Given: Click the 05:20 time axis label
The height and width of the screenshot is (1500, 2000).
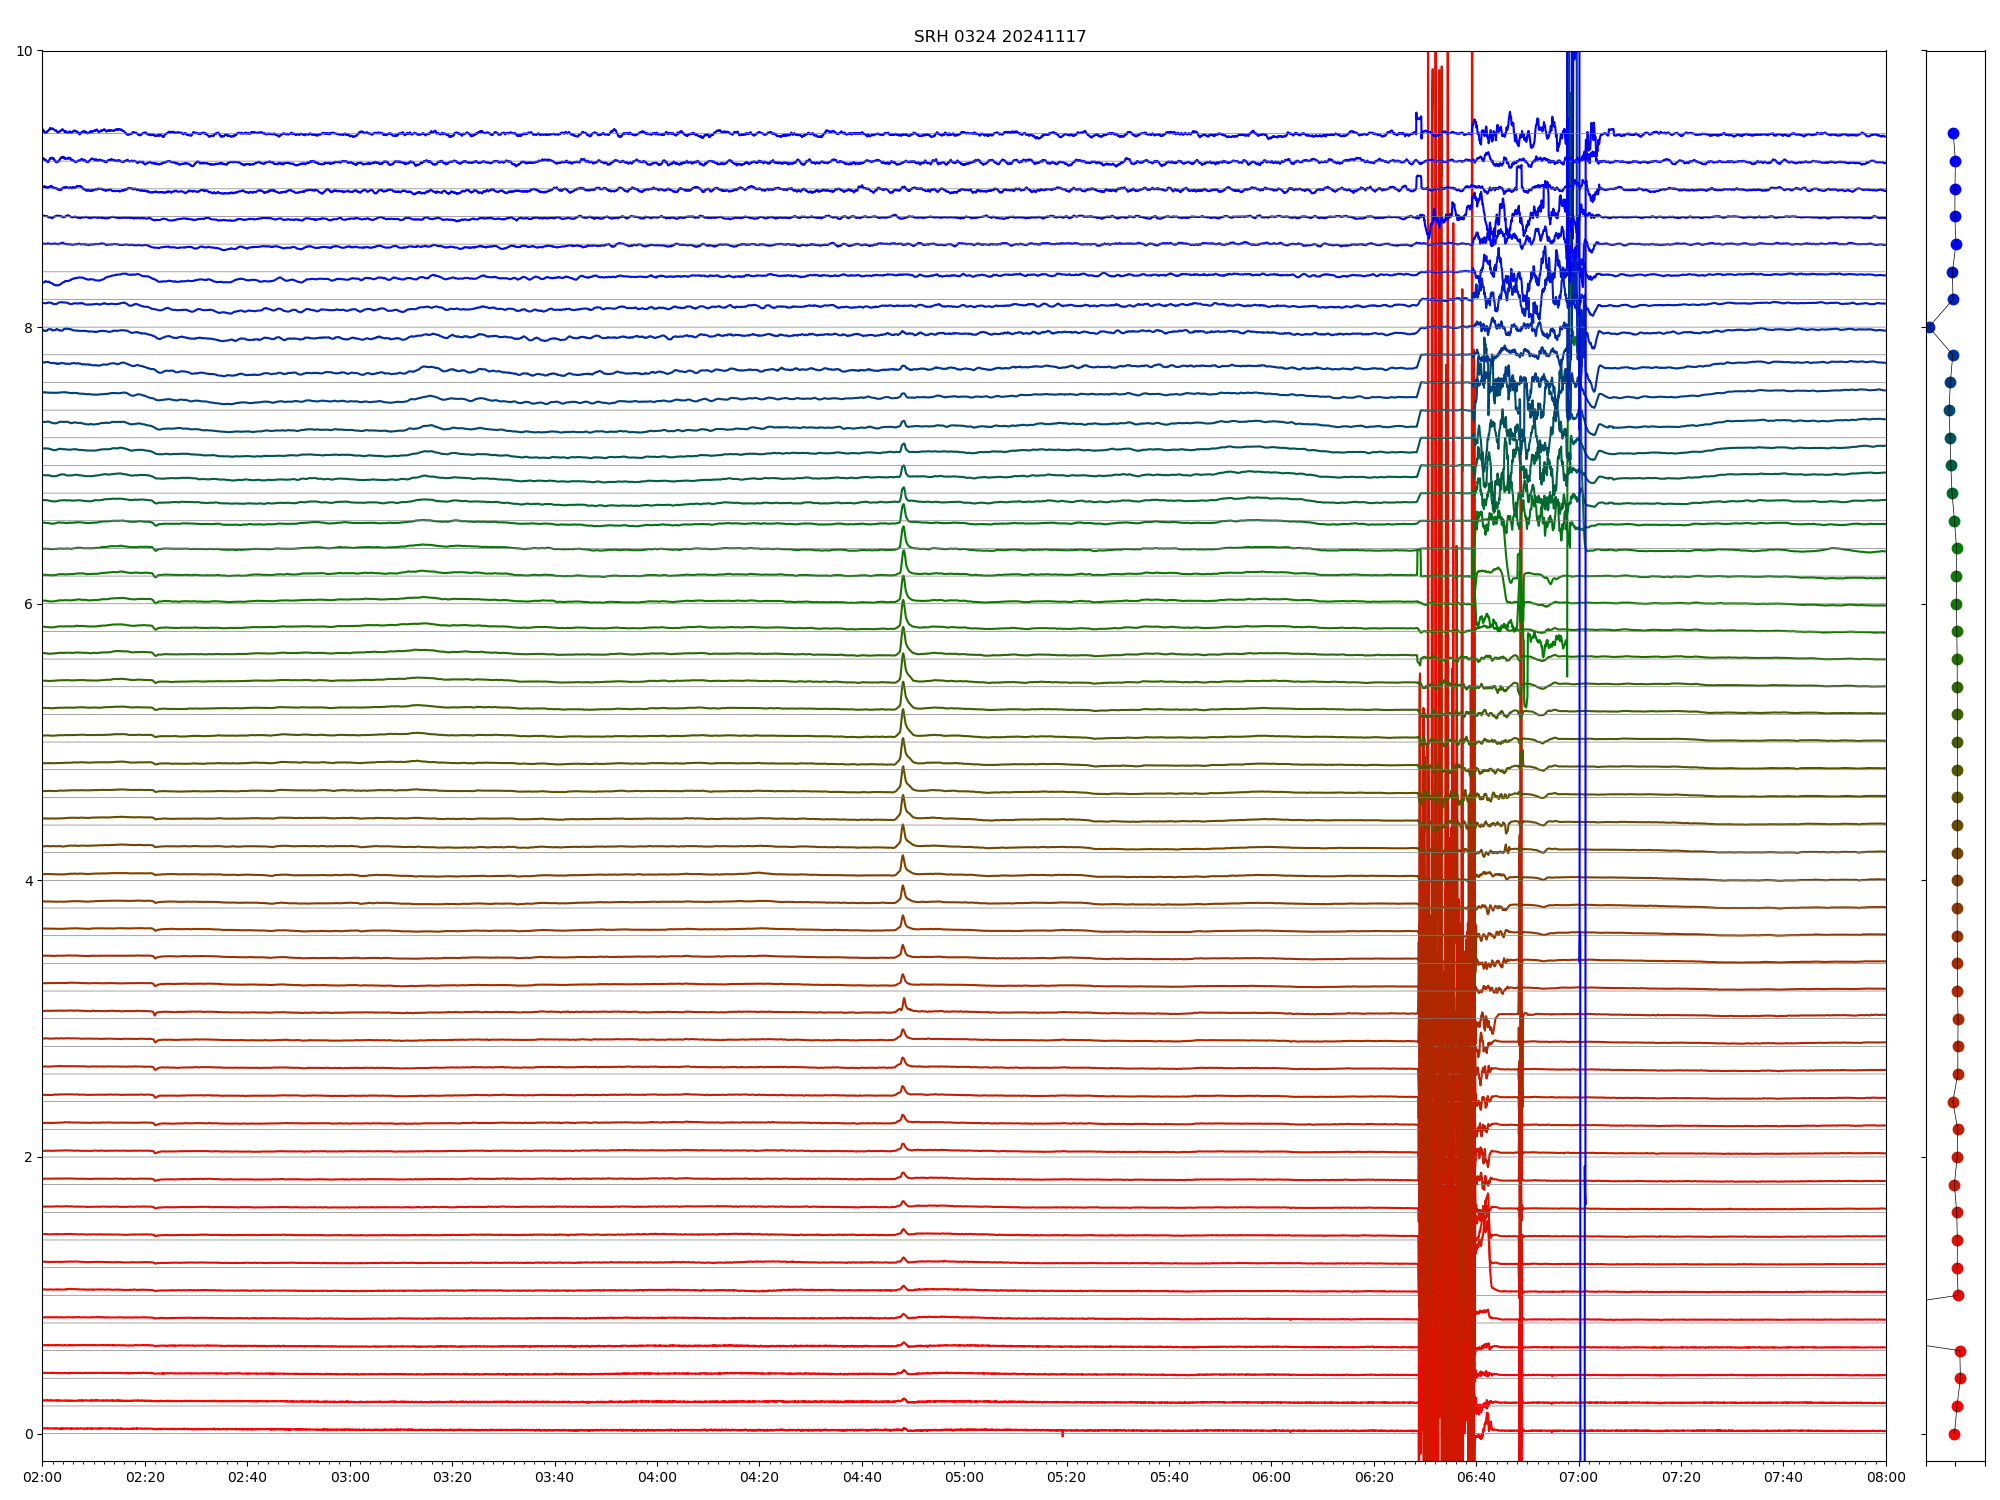Looking at the screenshot, I should pyautogui.click(x=1067, y=1477).
